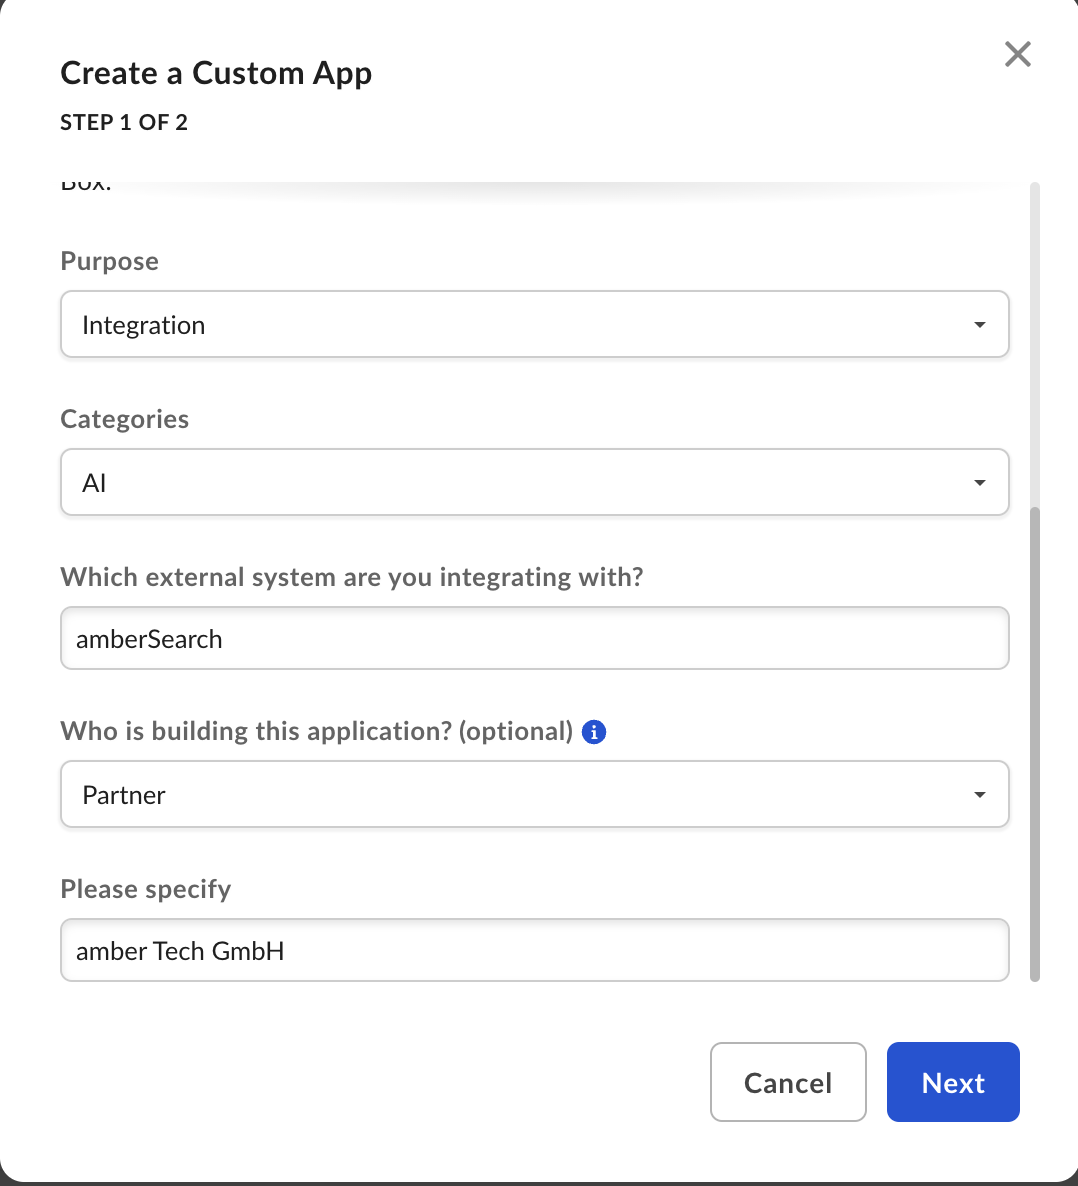
Task: Click the Please specify label
Action: click(x=146, y=890)
